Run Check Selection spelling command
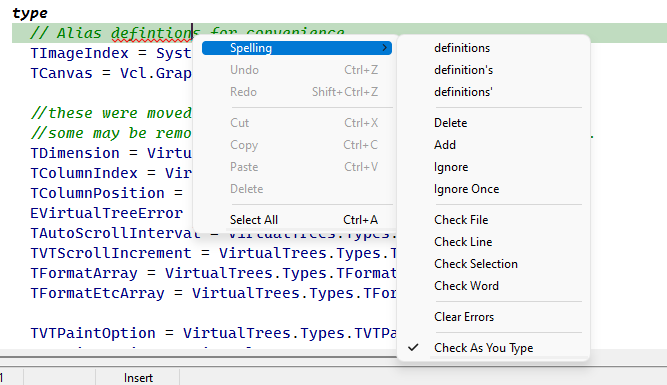 (476, 264)
